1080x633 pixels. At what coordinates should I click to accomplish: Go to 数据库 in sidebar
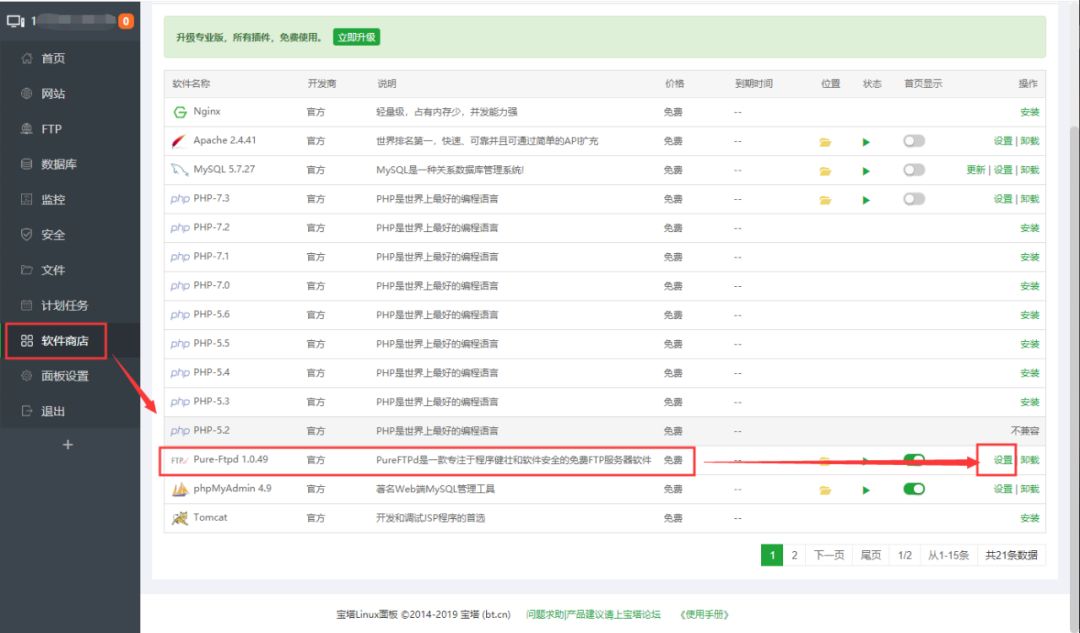click(x=58, y=164)
